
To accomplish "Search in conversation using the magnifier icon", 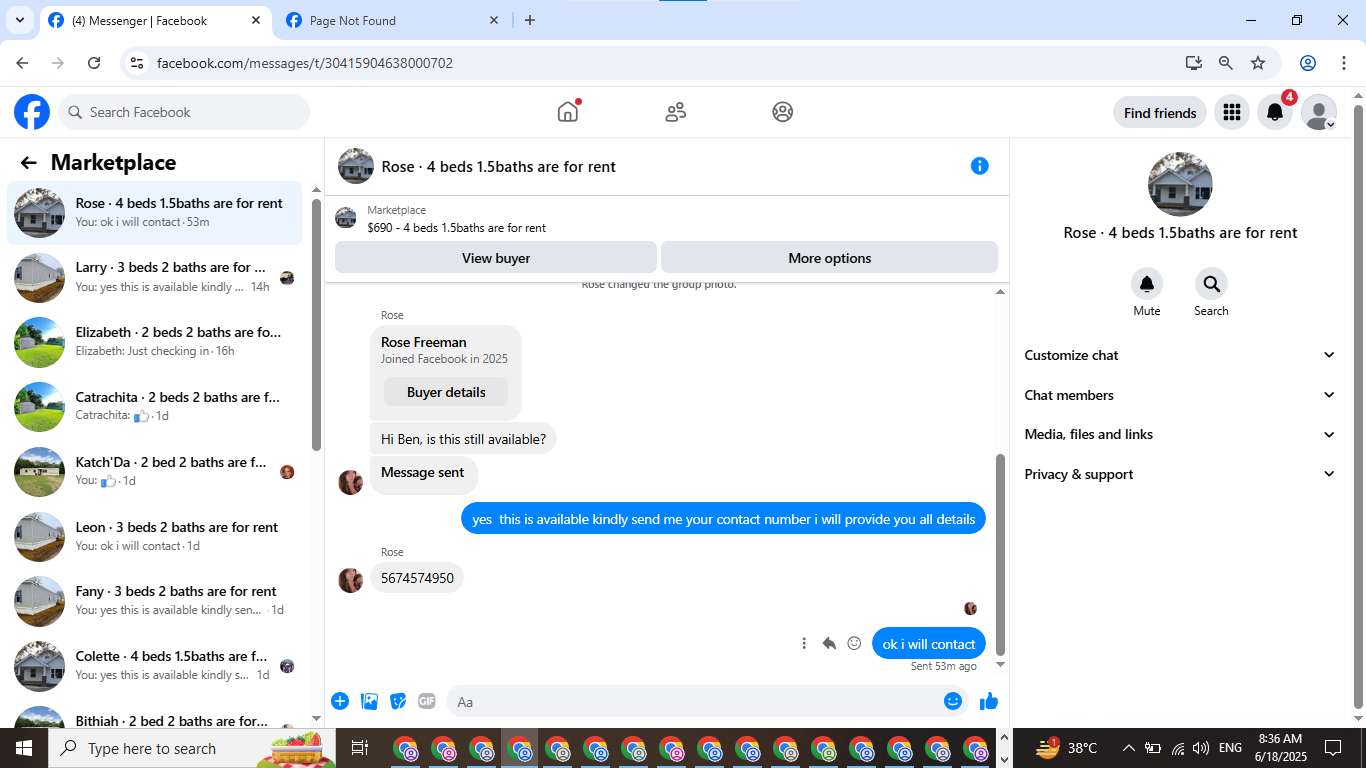I will pyautogui.click(x=1211, y=284).
